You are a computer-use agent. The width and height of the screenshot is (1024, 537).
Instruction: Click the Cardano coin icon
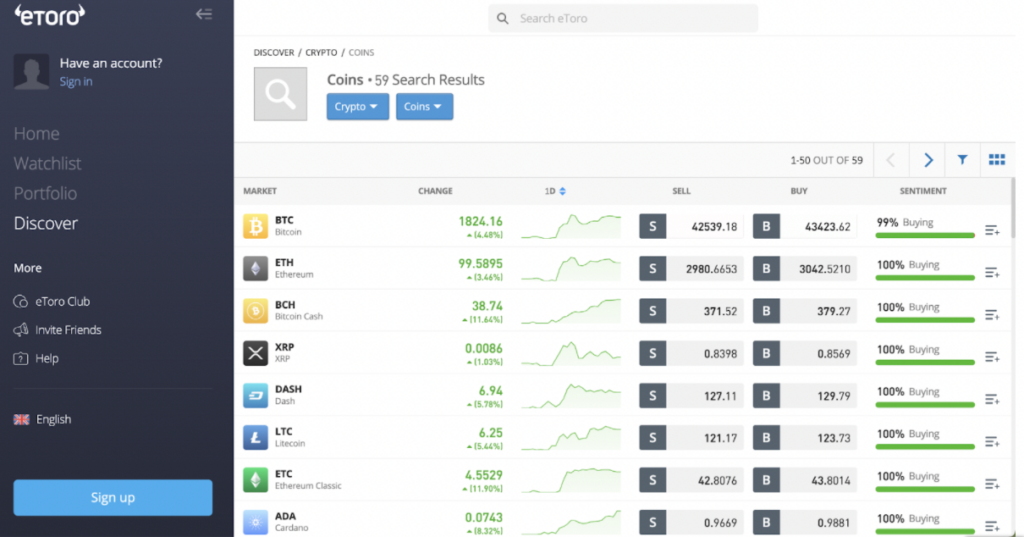(x=255, y=522)
